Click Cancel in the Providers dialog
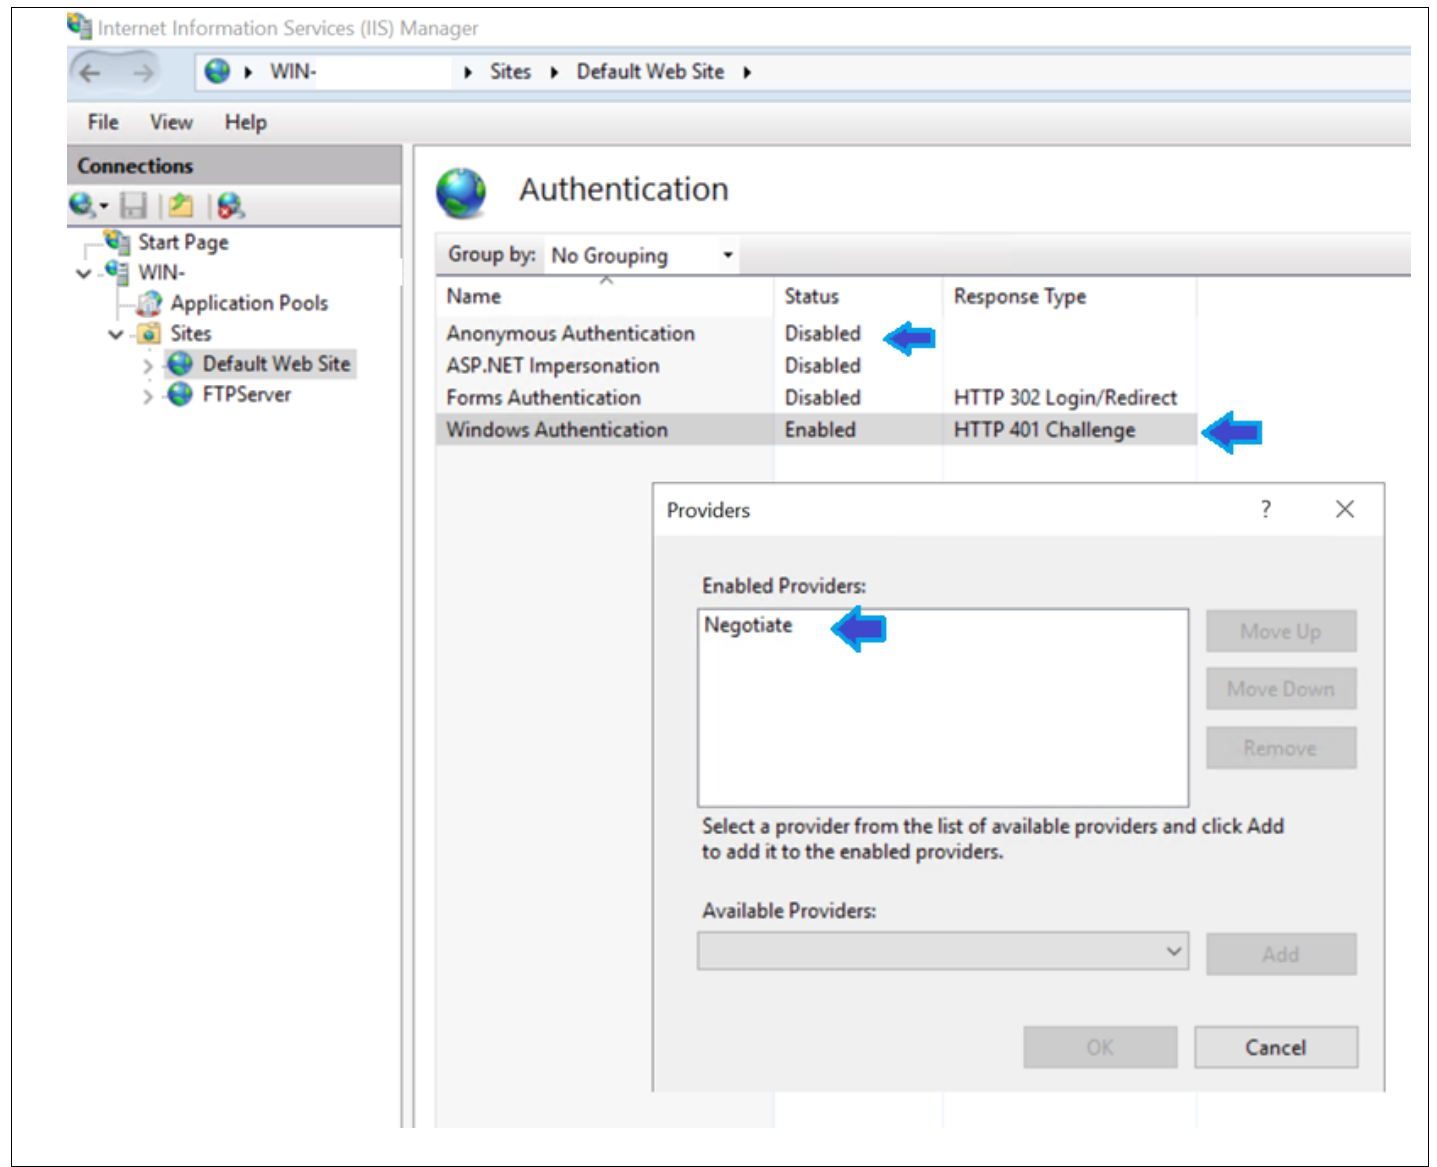 point(1275,1047)
